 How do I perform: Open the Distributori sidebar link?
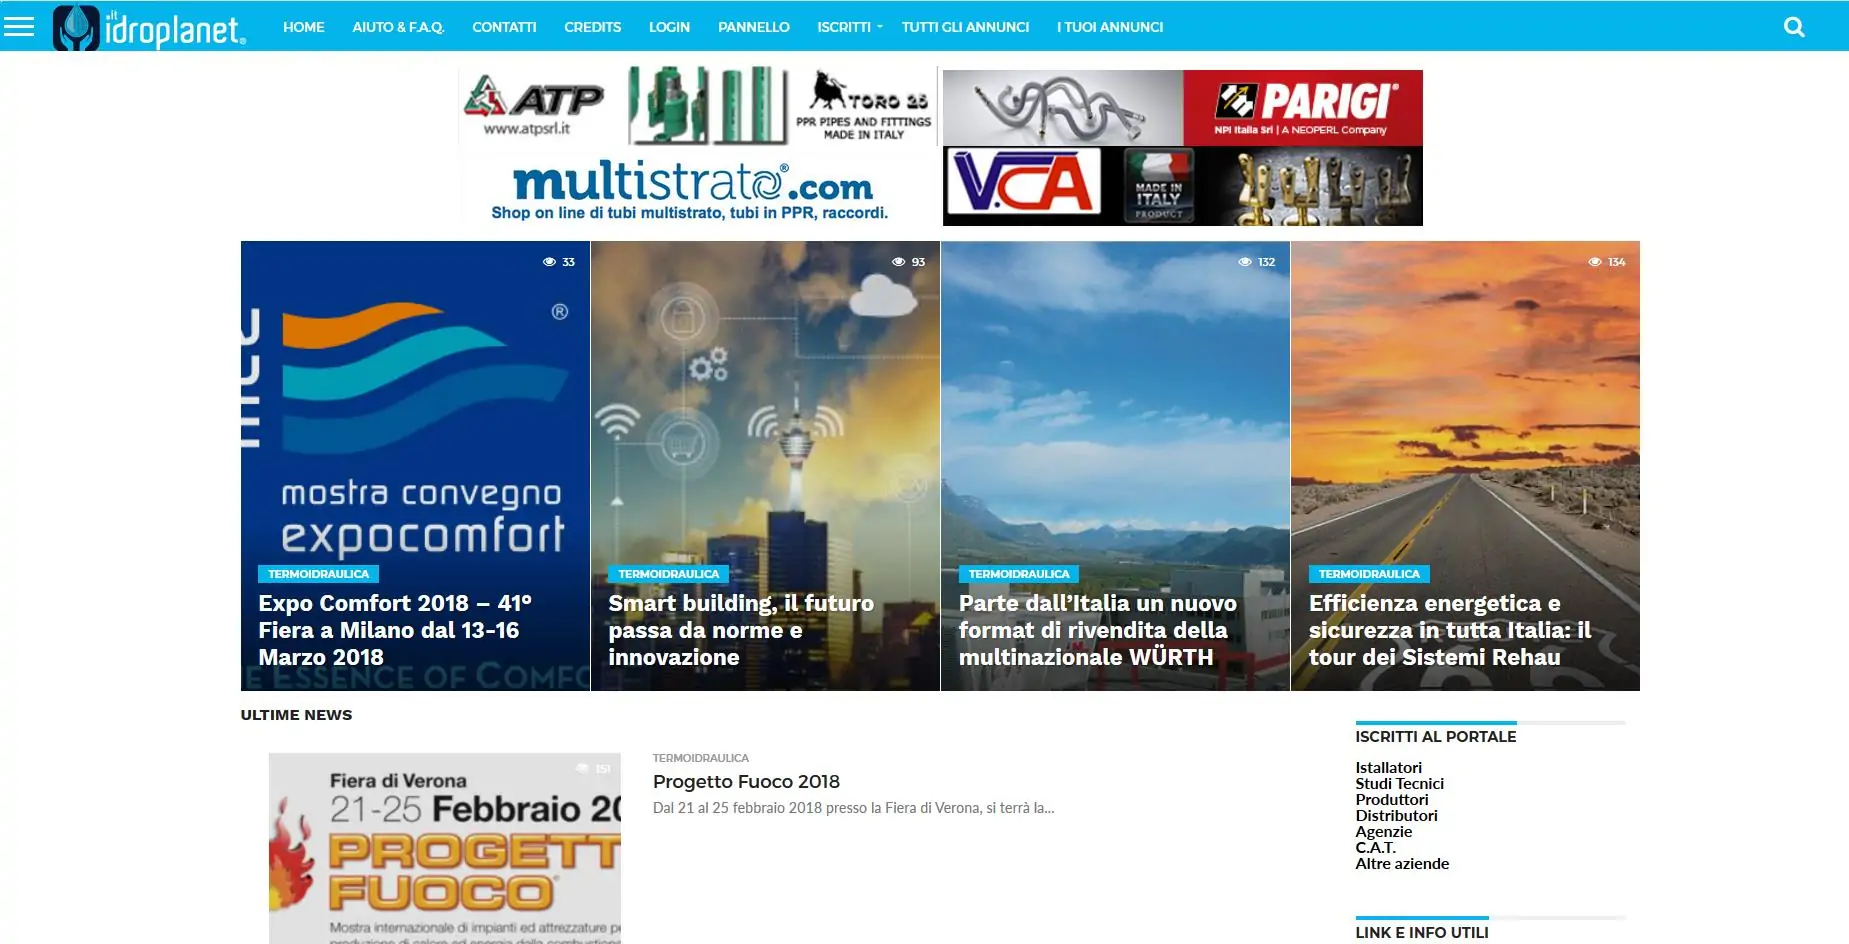tap(1396, 816)
